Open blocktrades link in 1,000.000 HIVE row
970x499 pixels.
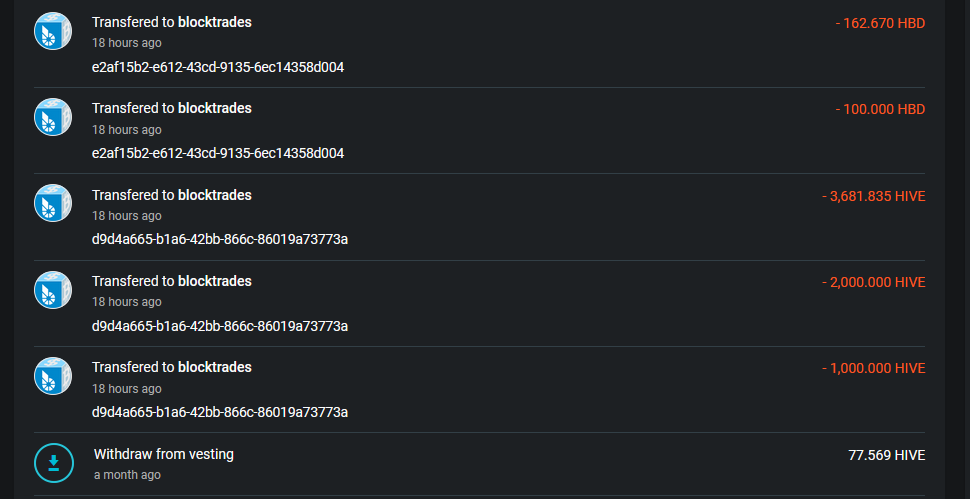[x=215, y=367]
